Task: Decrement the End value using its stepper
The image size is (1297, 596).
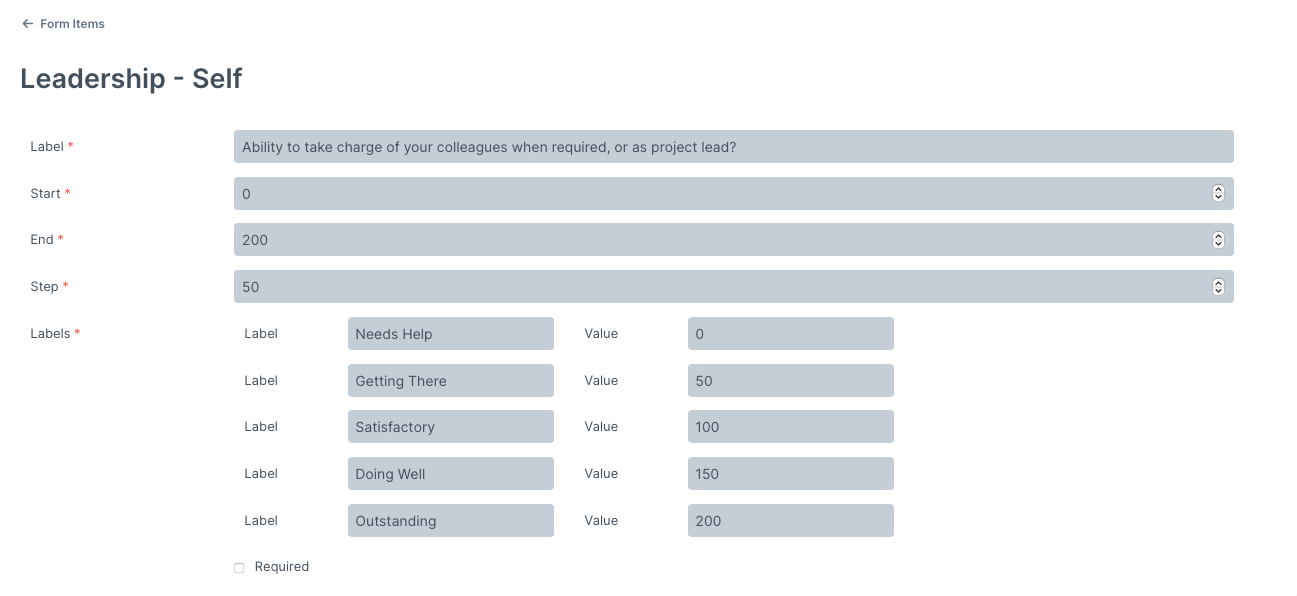Action: (1218, 244)
